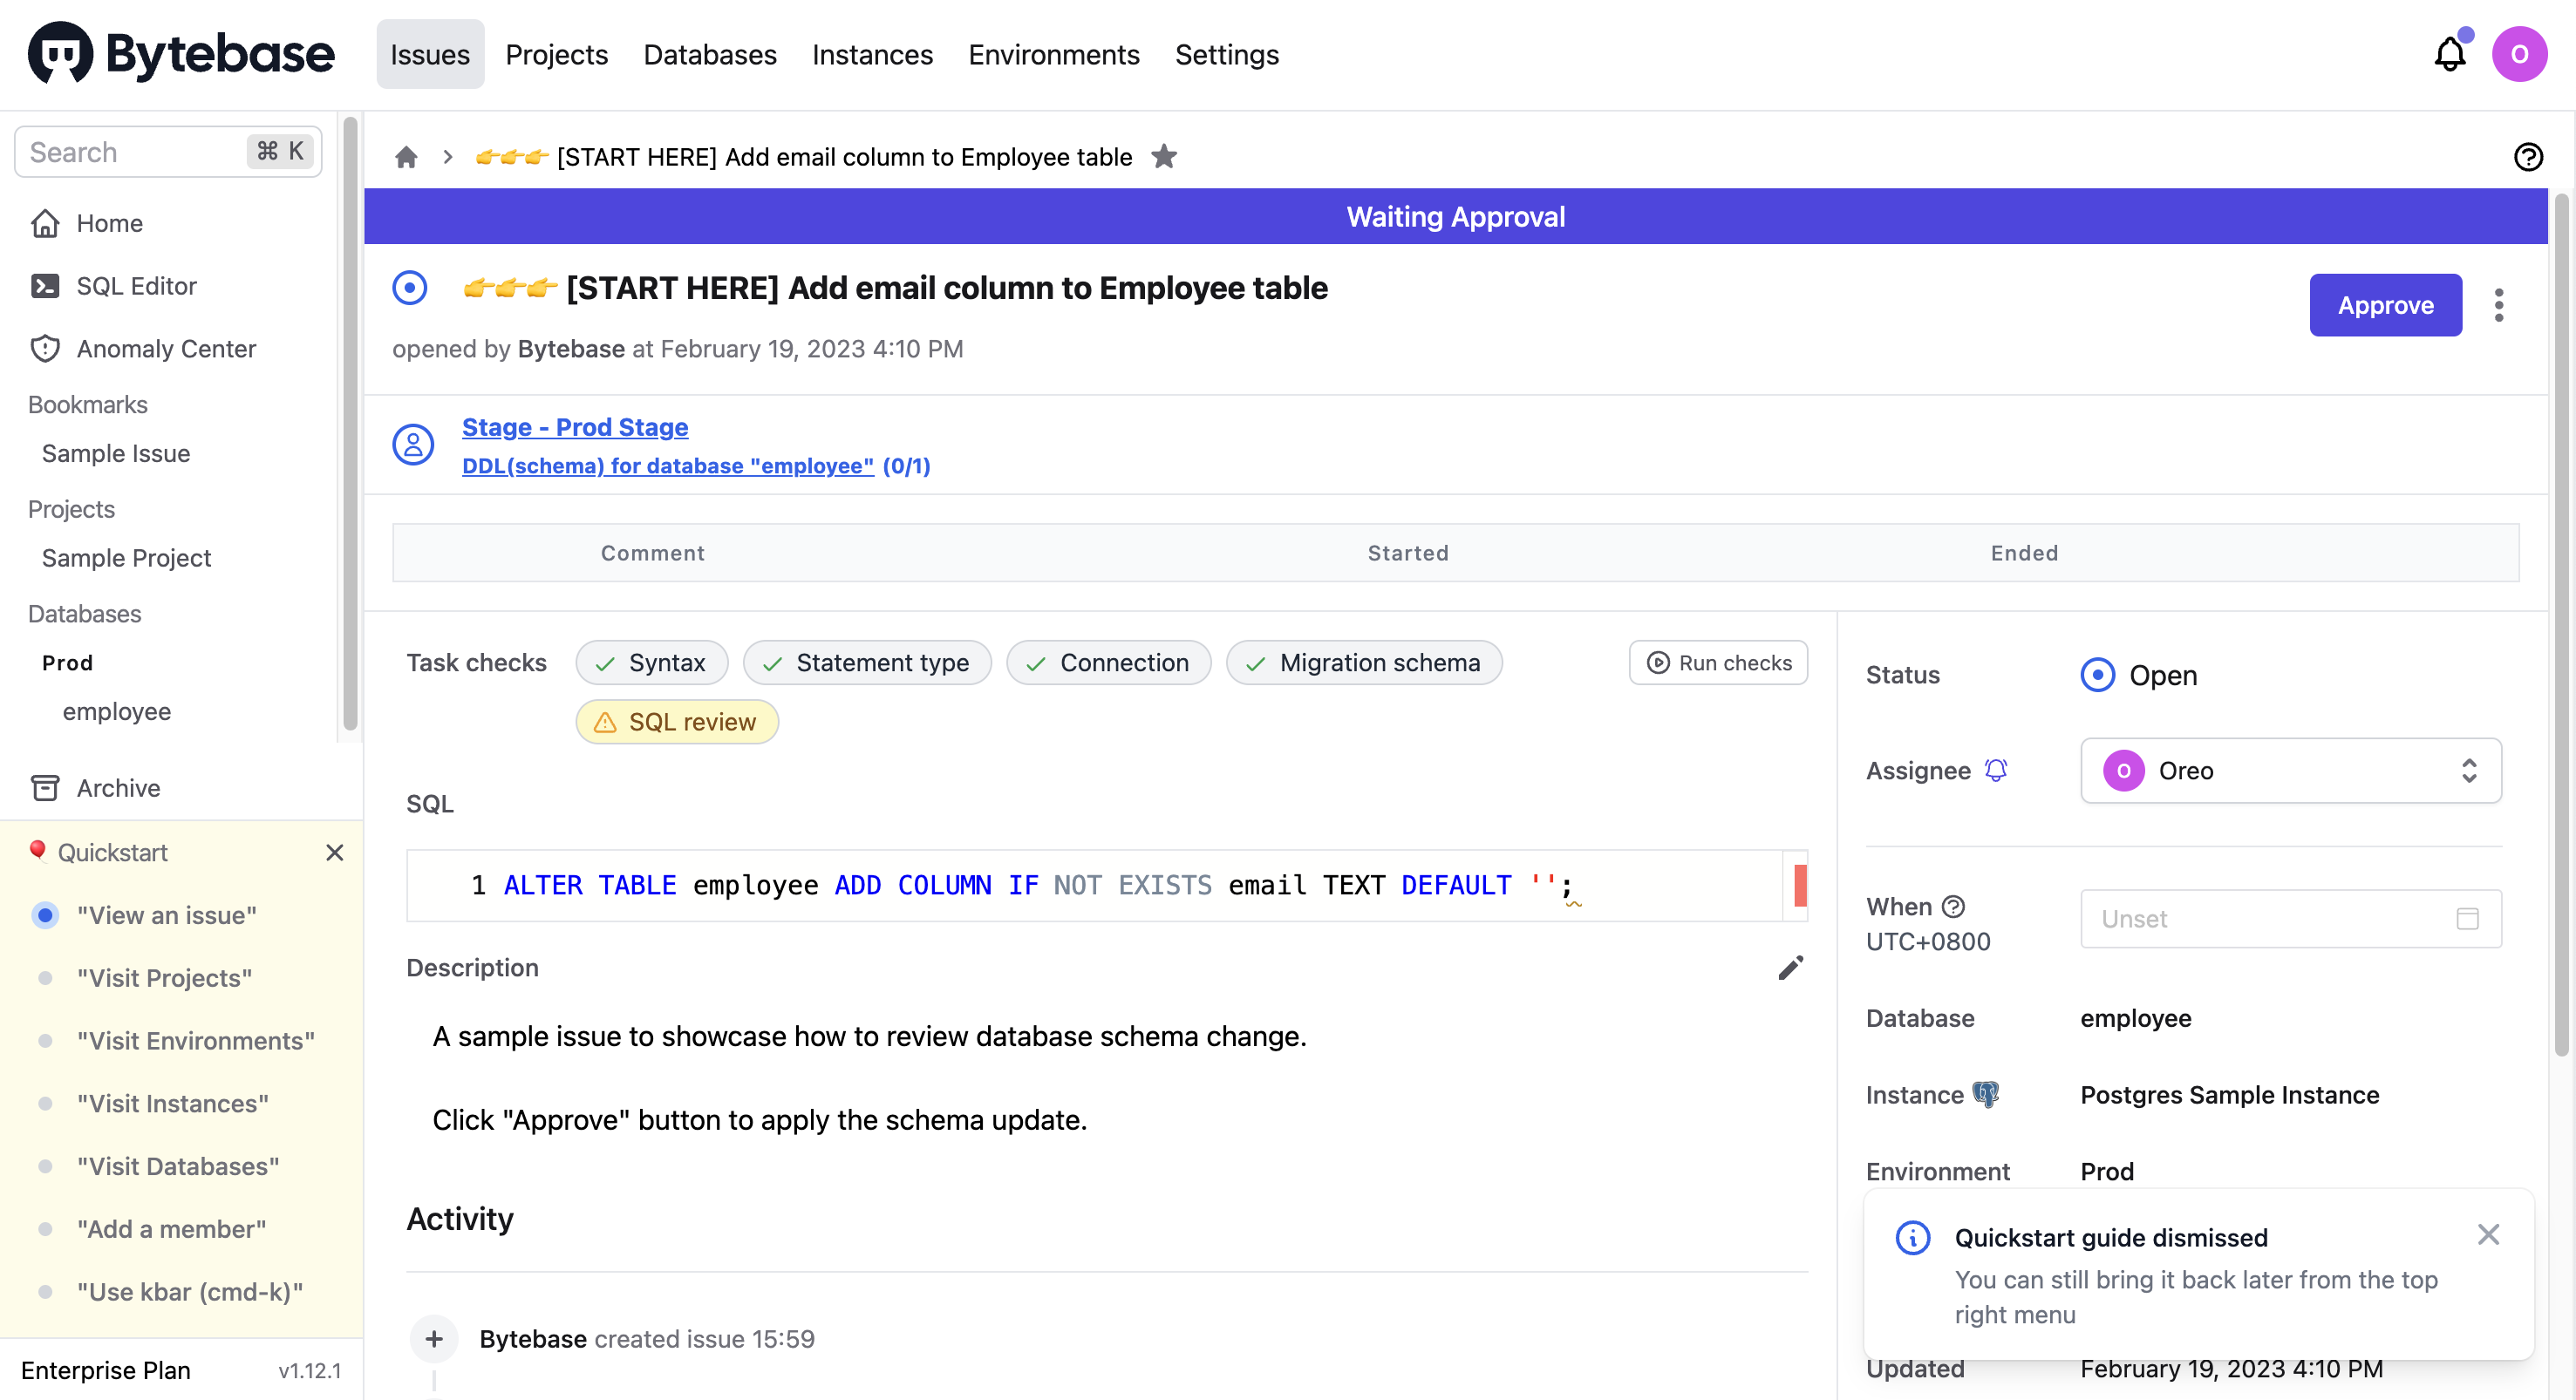The height and width of the screenshot is (1400, 2576).
Task: Click the description edit pencil icon
Action: coord(1790,967)
